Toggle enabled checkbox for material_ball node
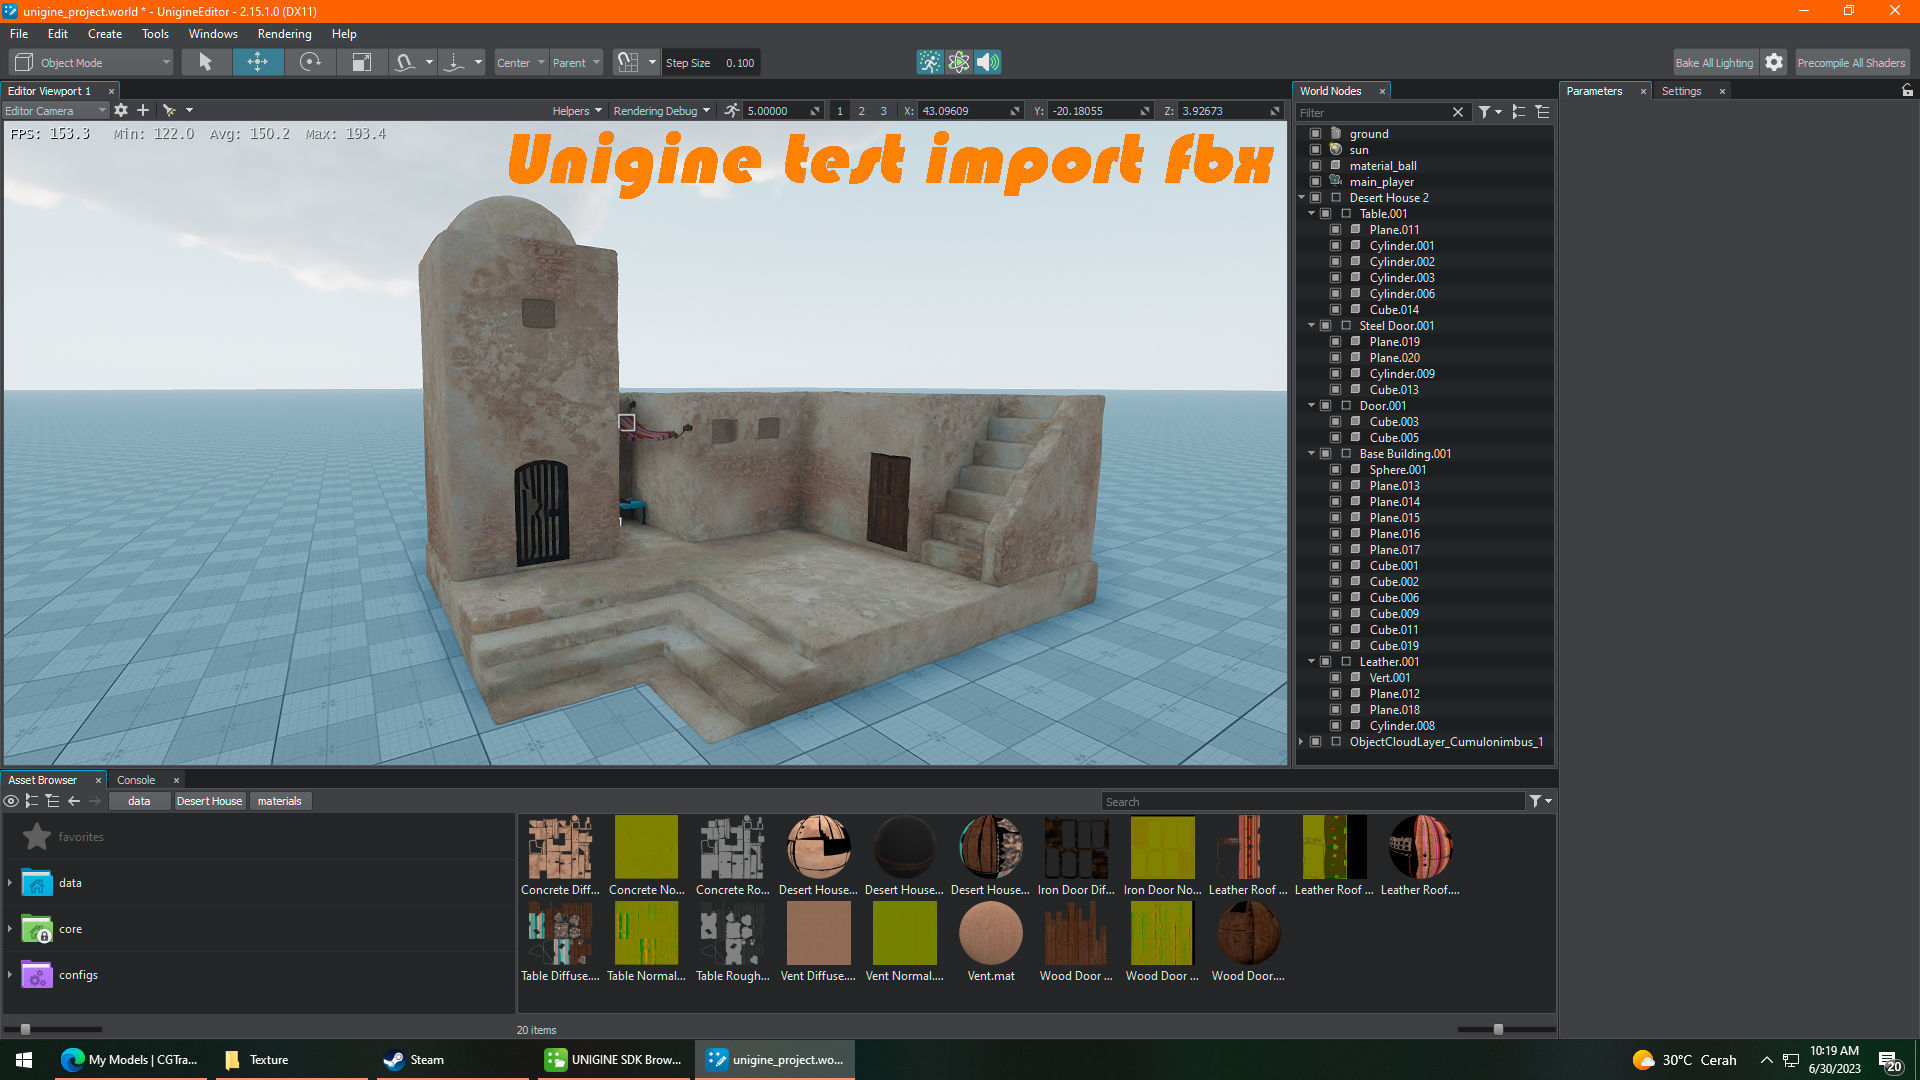Viewport: 1920px width, 1080px height. point(1316,166)
